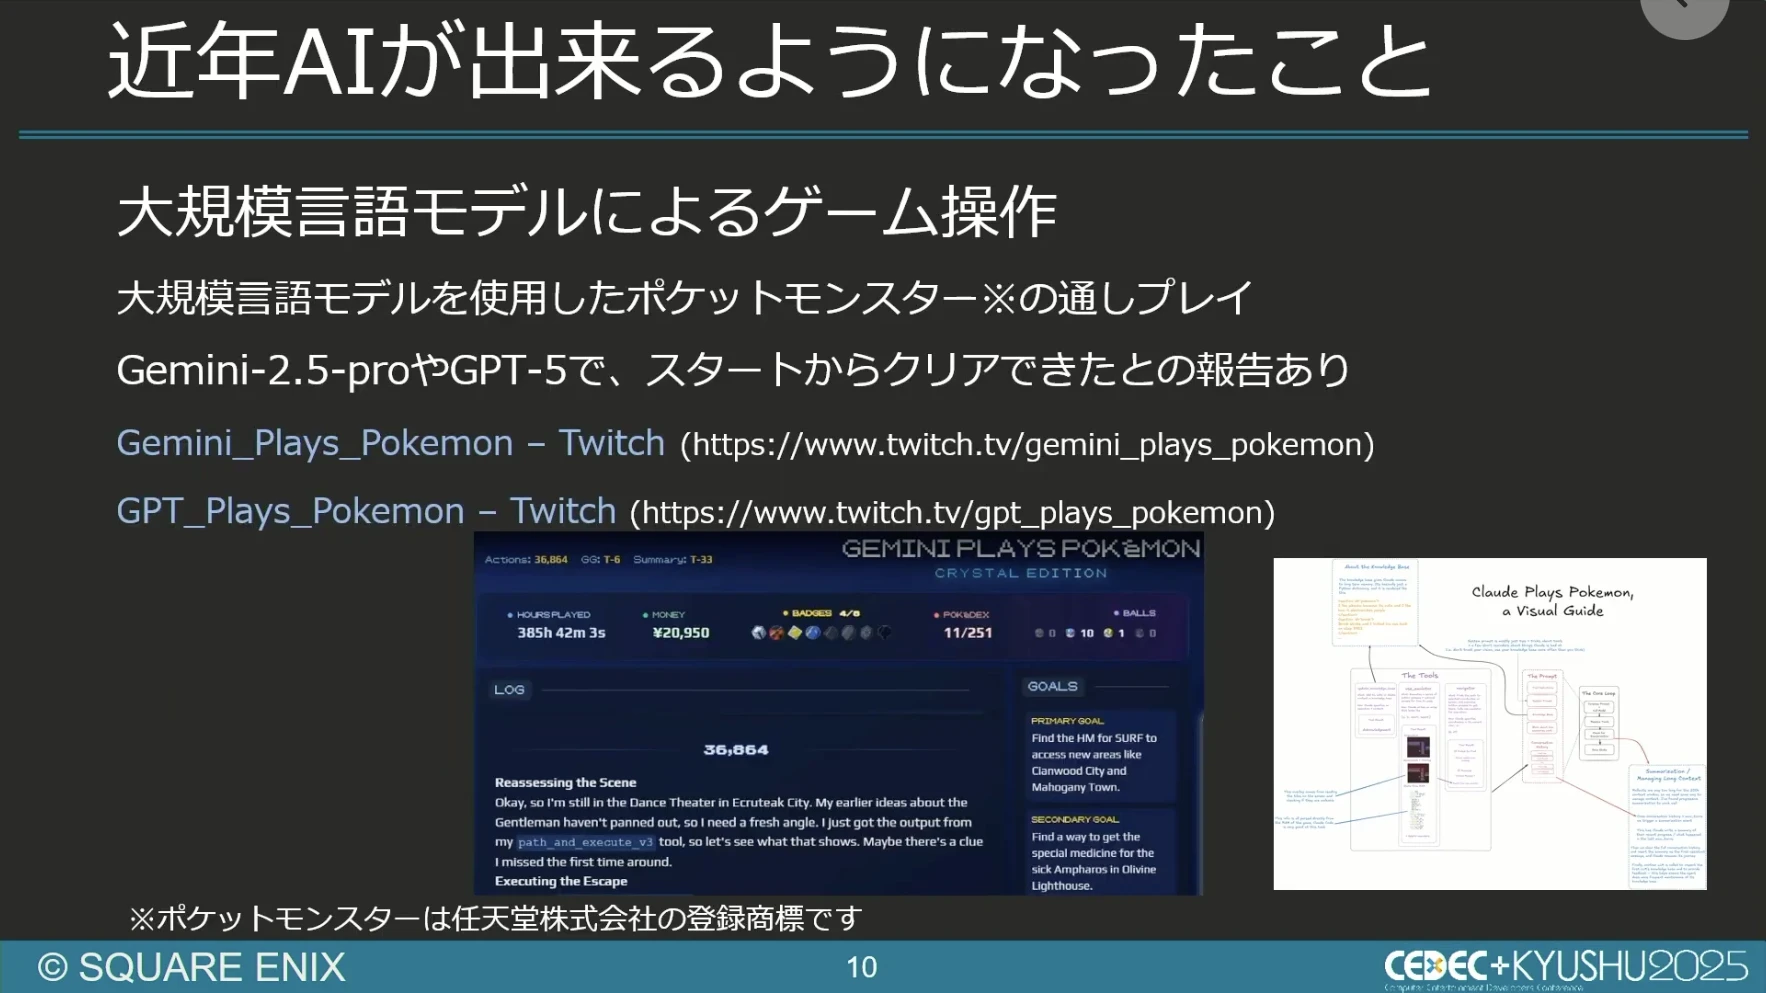
Task: Click the ball icon next to count 10
Action: click(x=1070, y=633)
